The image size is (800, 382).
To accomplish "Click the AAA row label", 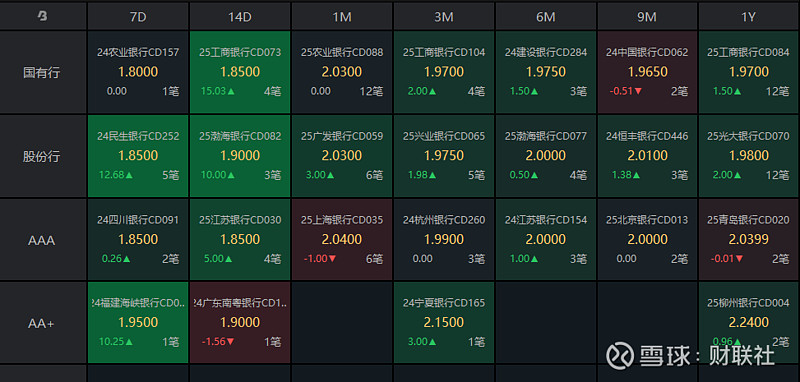I will tap(42, 240).
